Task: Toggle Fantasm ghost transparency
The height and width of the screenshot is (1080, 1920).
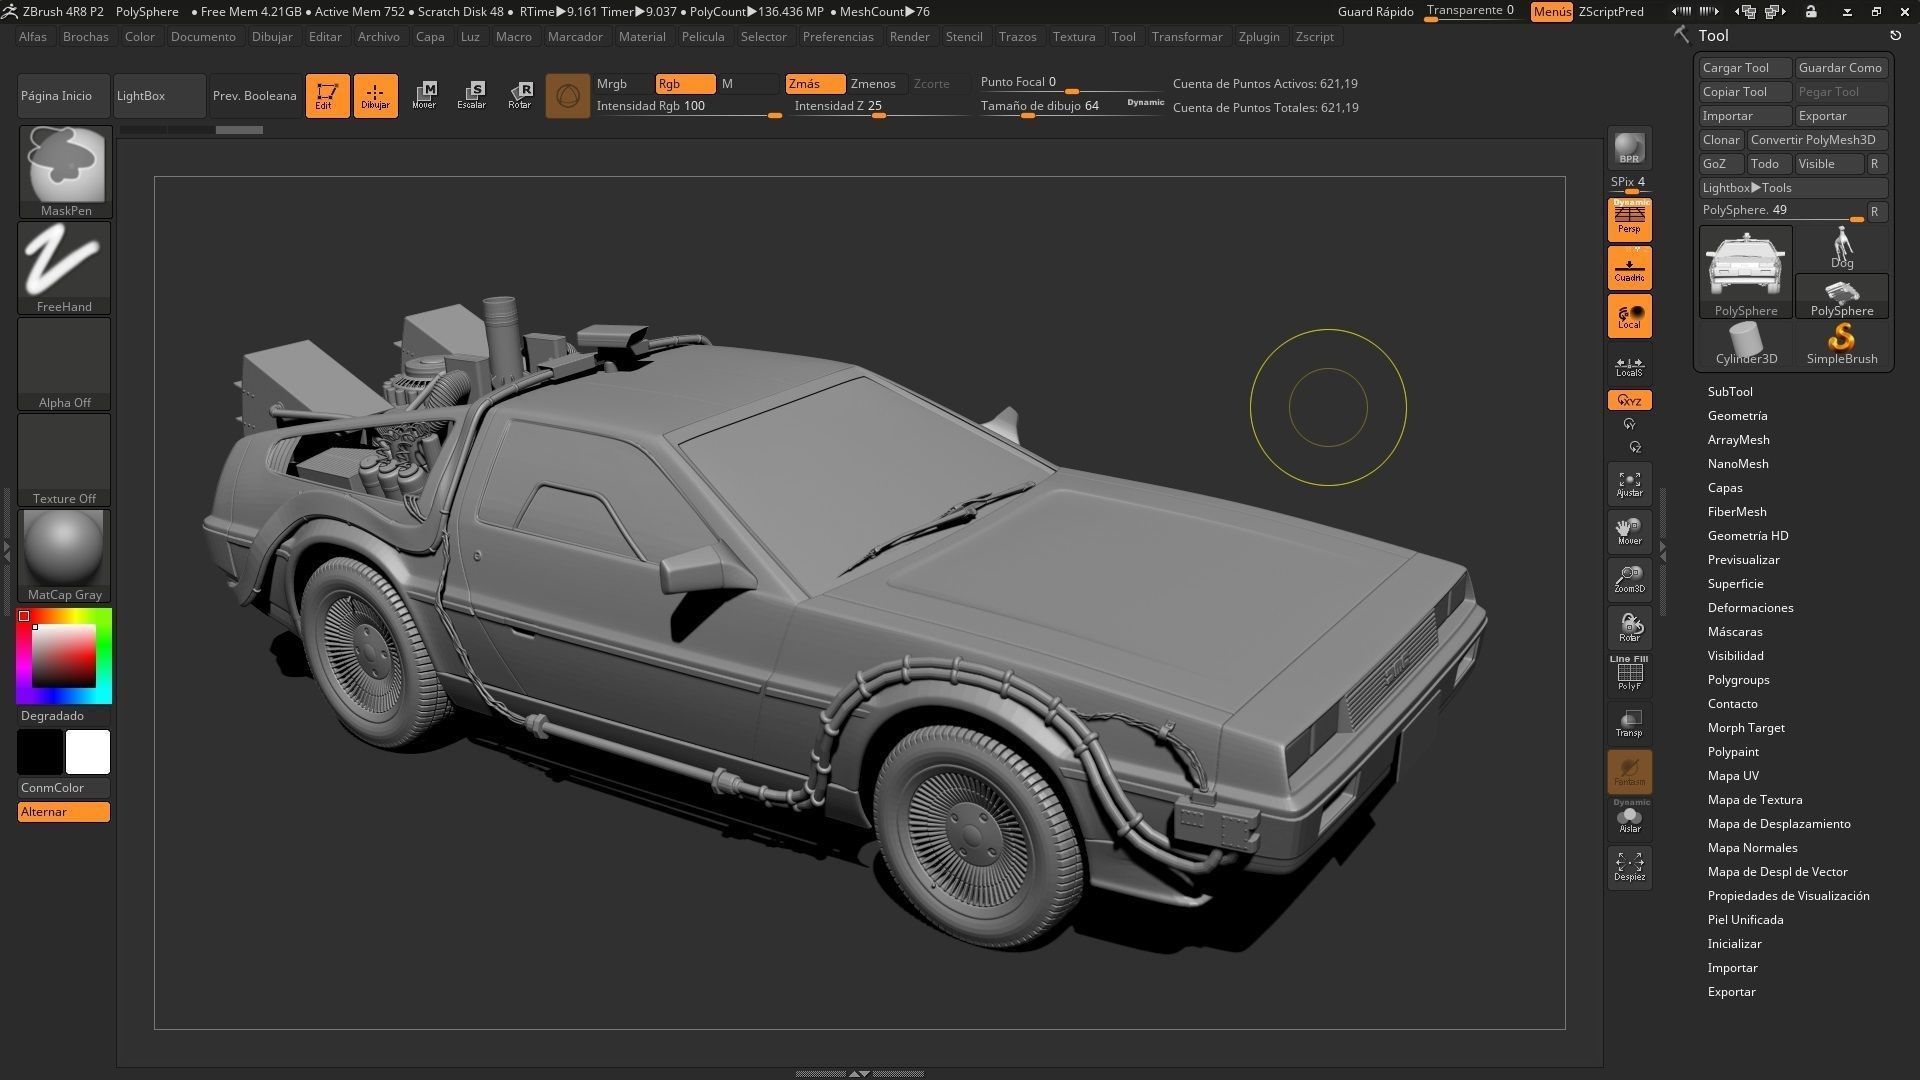Action: [1630, 772]
